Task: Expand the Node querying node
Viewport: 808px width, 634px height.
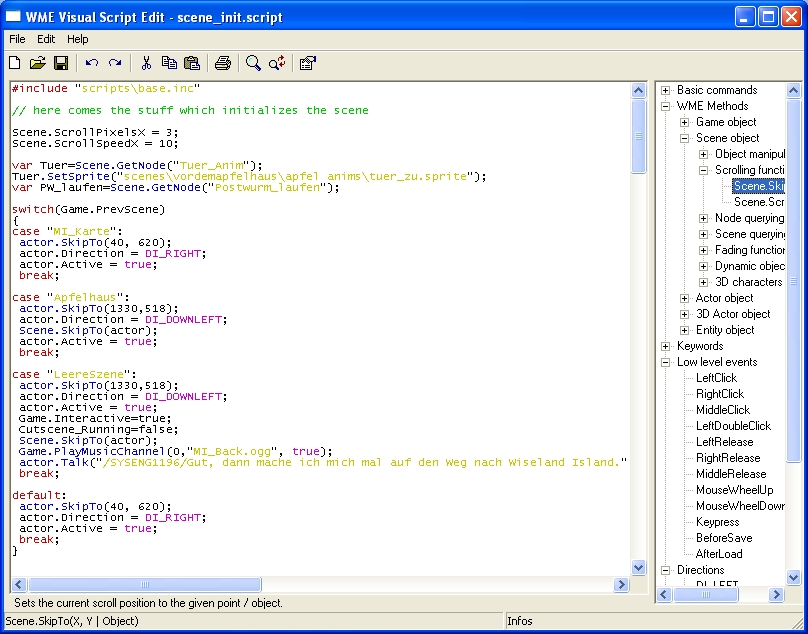Action: point(703,219)
